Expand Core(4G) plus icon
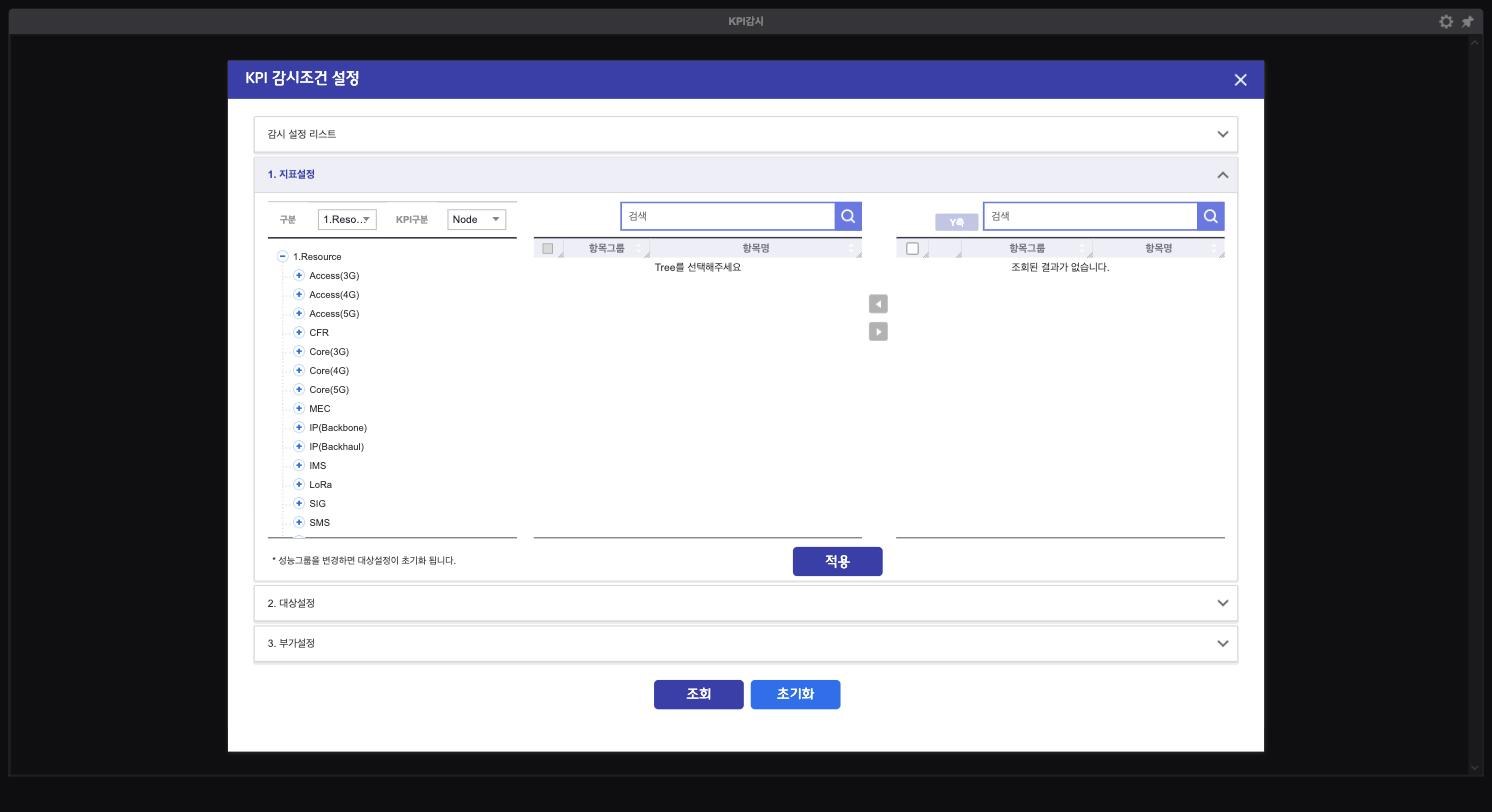The width and height of the screenshot is (1492, 812). pos(298,370)
